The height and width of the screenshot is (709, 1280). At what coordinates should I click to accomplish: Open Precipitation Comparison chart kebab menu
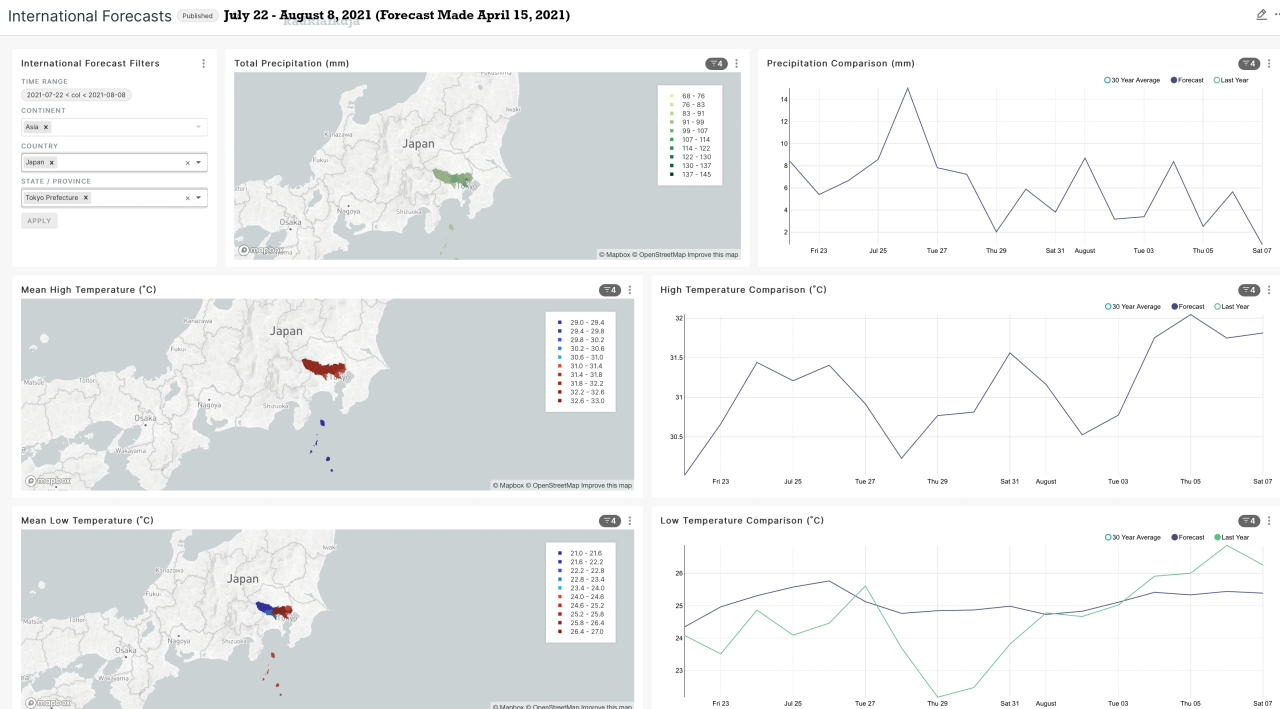pos(1270,63)
